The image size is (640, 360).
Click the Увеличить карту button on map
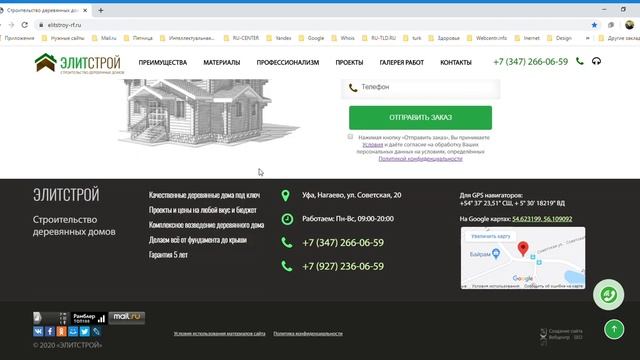click(x=491, y=236)
